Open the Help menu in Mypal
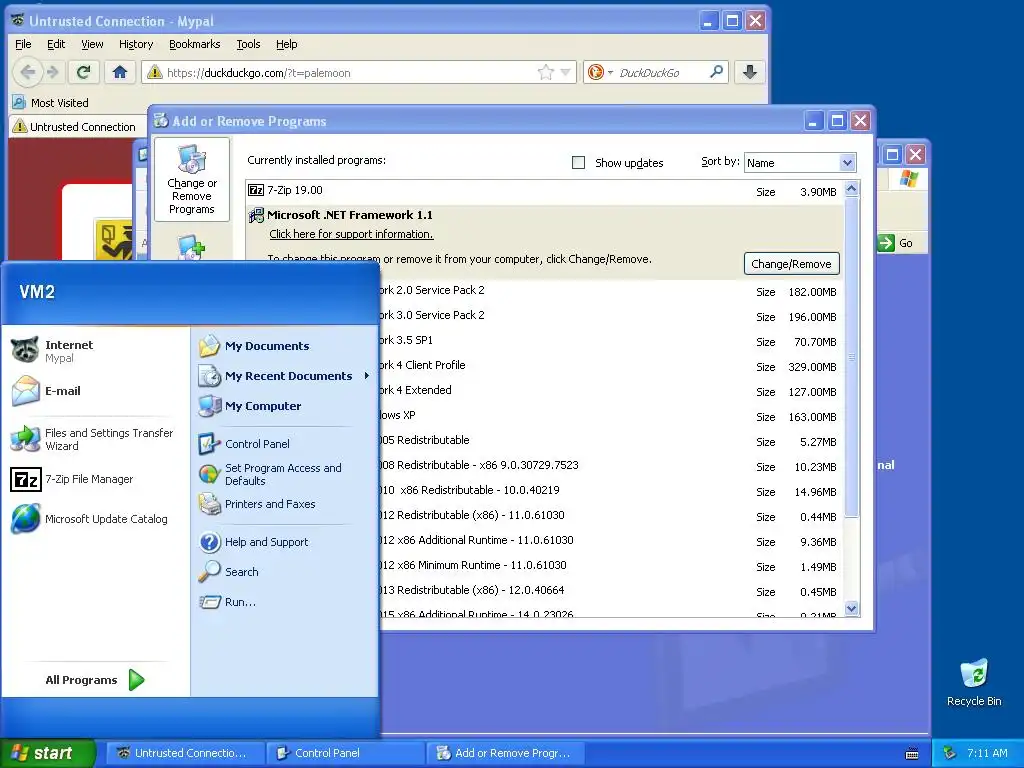 (286, 44)
